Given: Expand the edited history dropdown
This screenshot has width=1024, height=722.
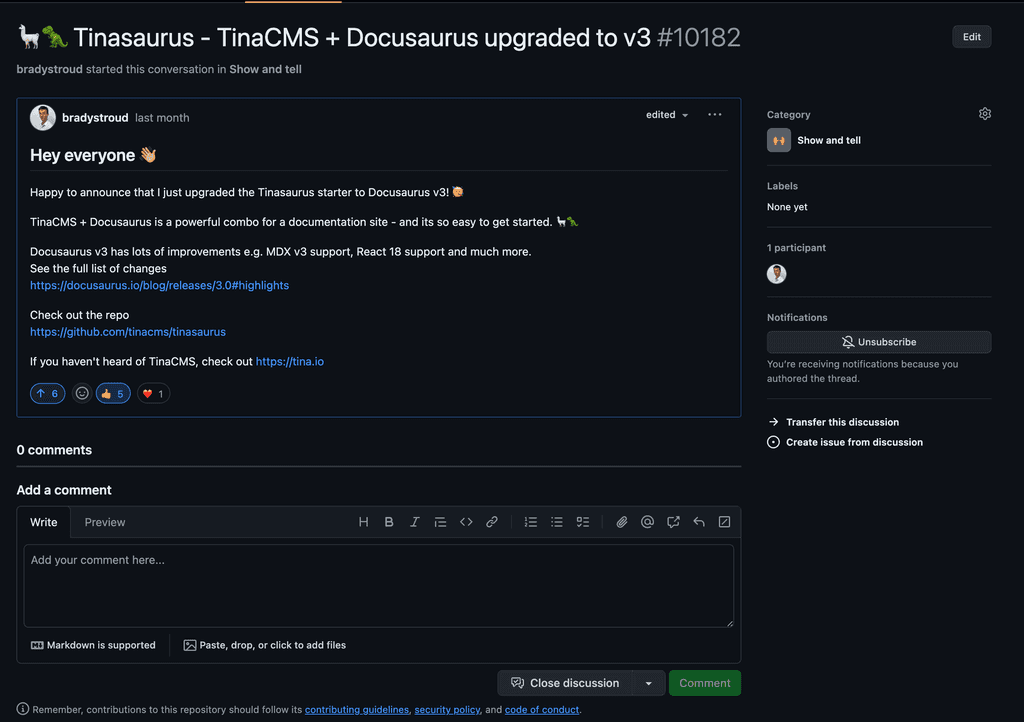Looking at the screenshot, I should coord(666,115).
